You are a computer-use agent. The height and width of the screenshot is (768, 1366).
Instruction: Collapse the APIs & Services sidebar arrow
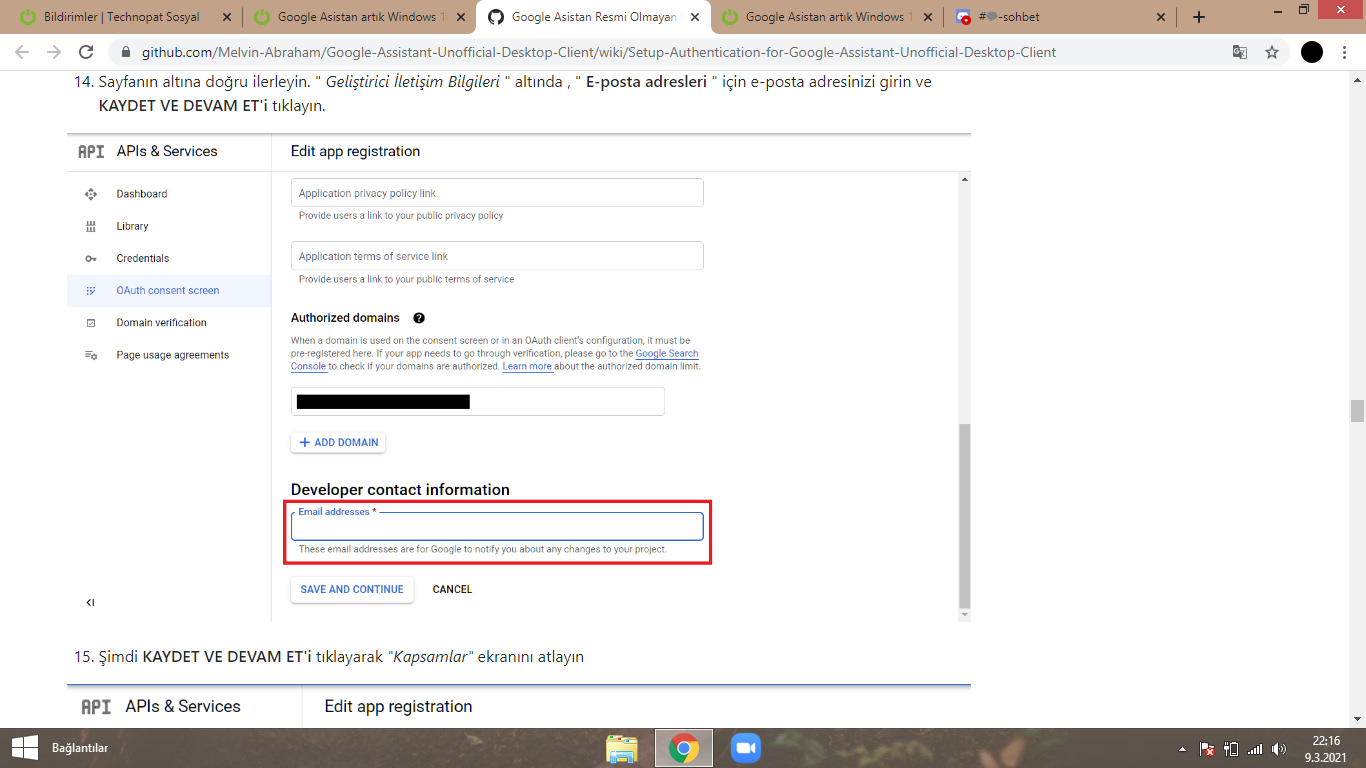tap(90, 602)
